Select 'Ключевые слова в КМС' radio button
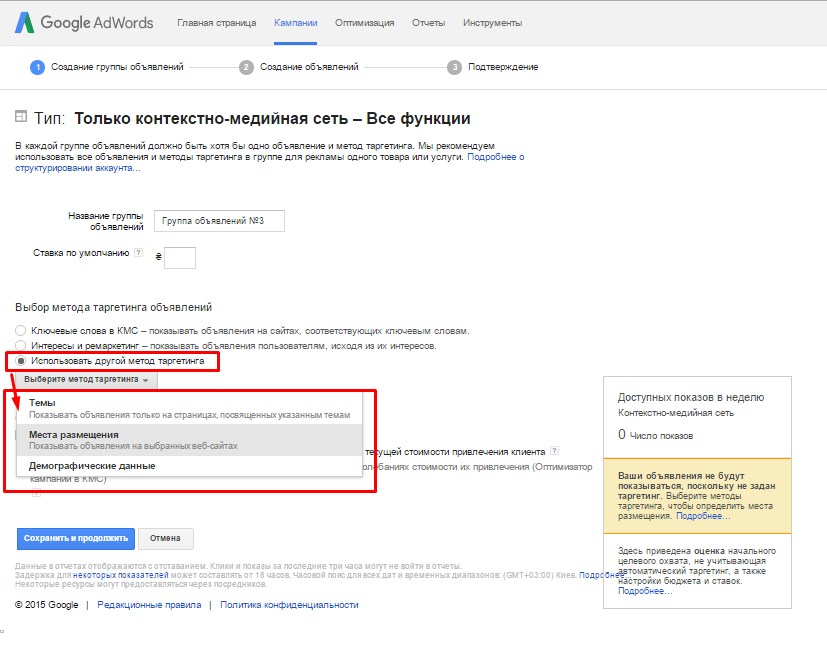Image resolution: width=827 pixels, height=658 pixels. click(21, 331)
